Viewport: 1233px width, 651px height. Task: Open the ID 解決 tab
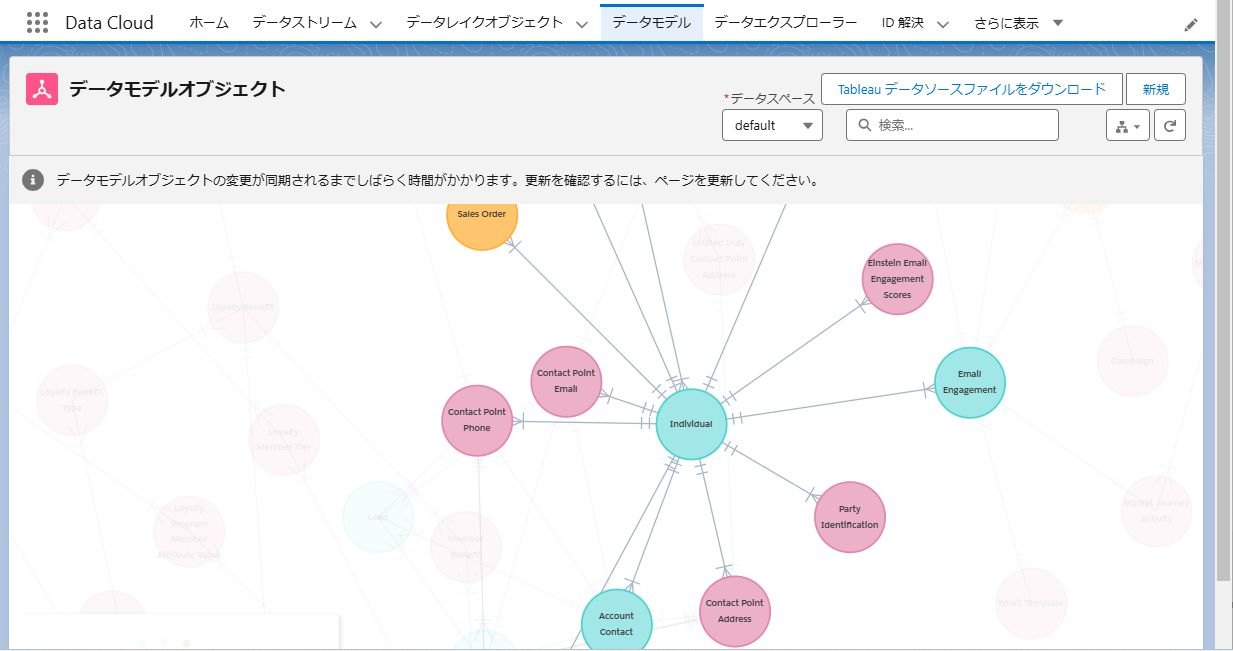click(903, 23)
